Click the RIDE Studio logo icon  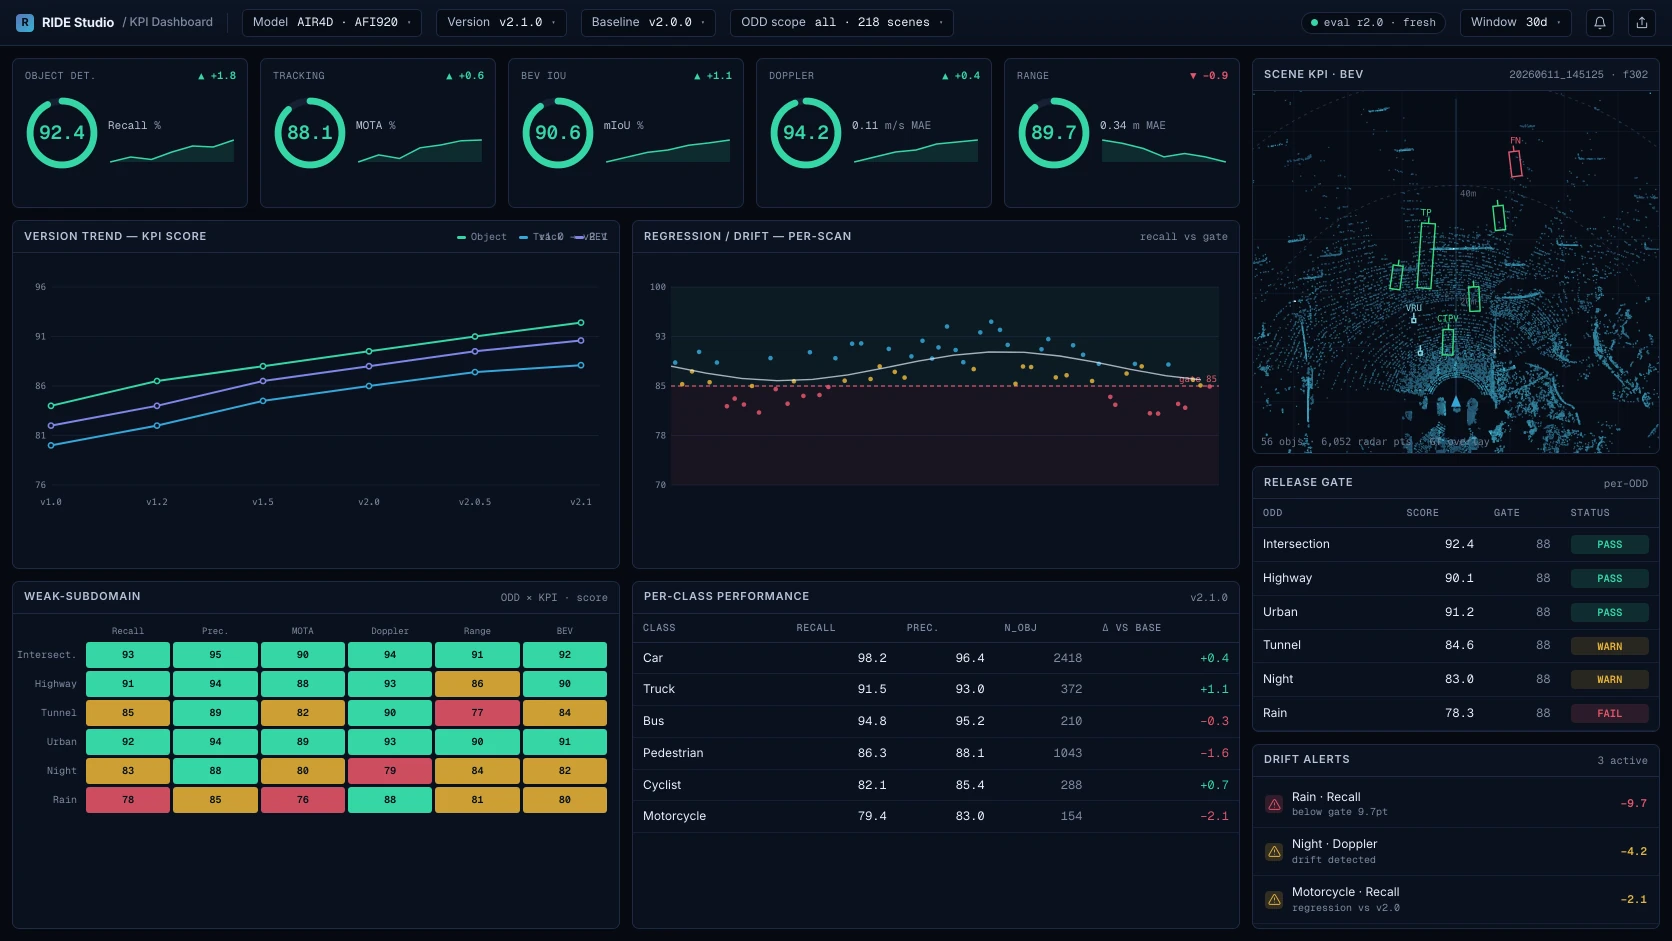pyautogui.click(x=25, y=22)
